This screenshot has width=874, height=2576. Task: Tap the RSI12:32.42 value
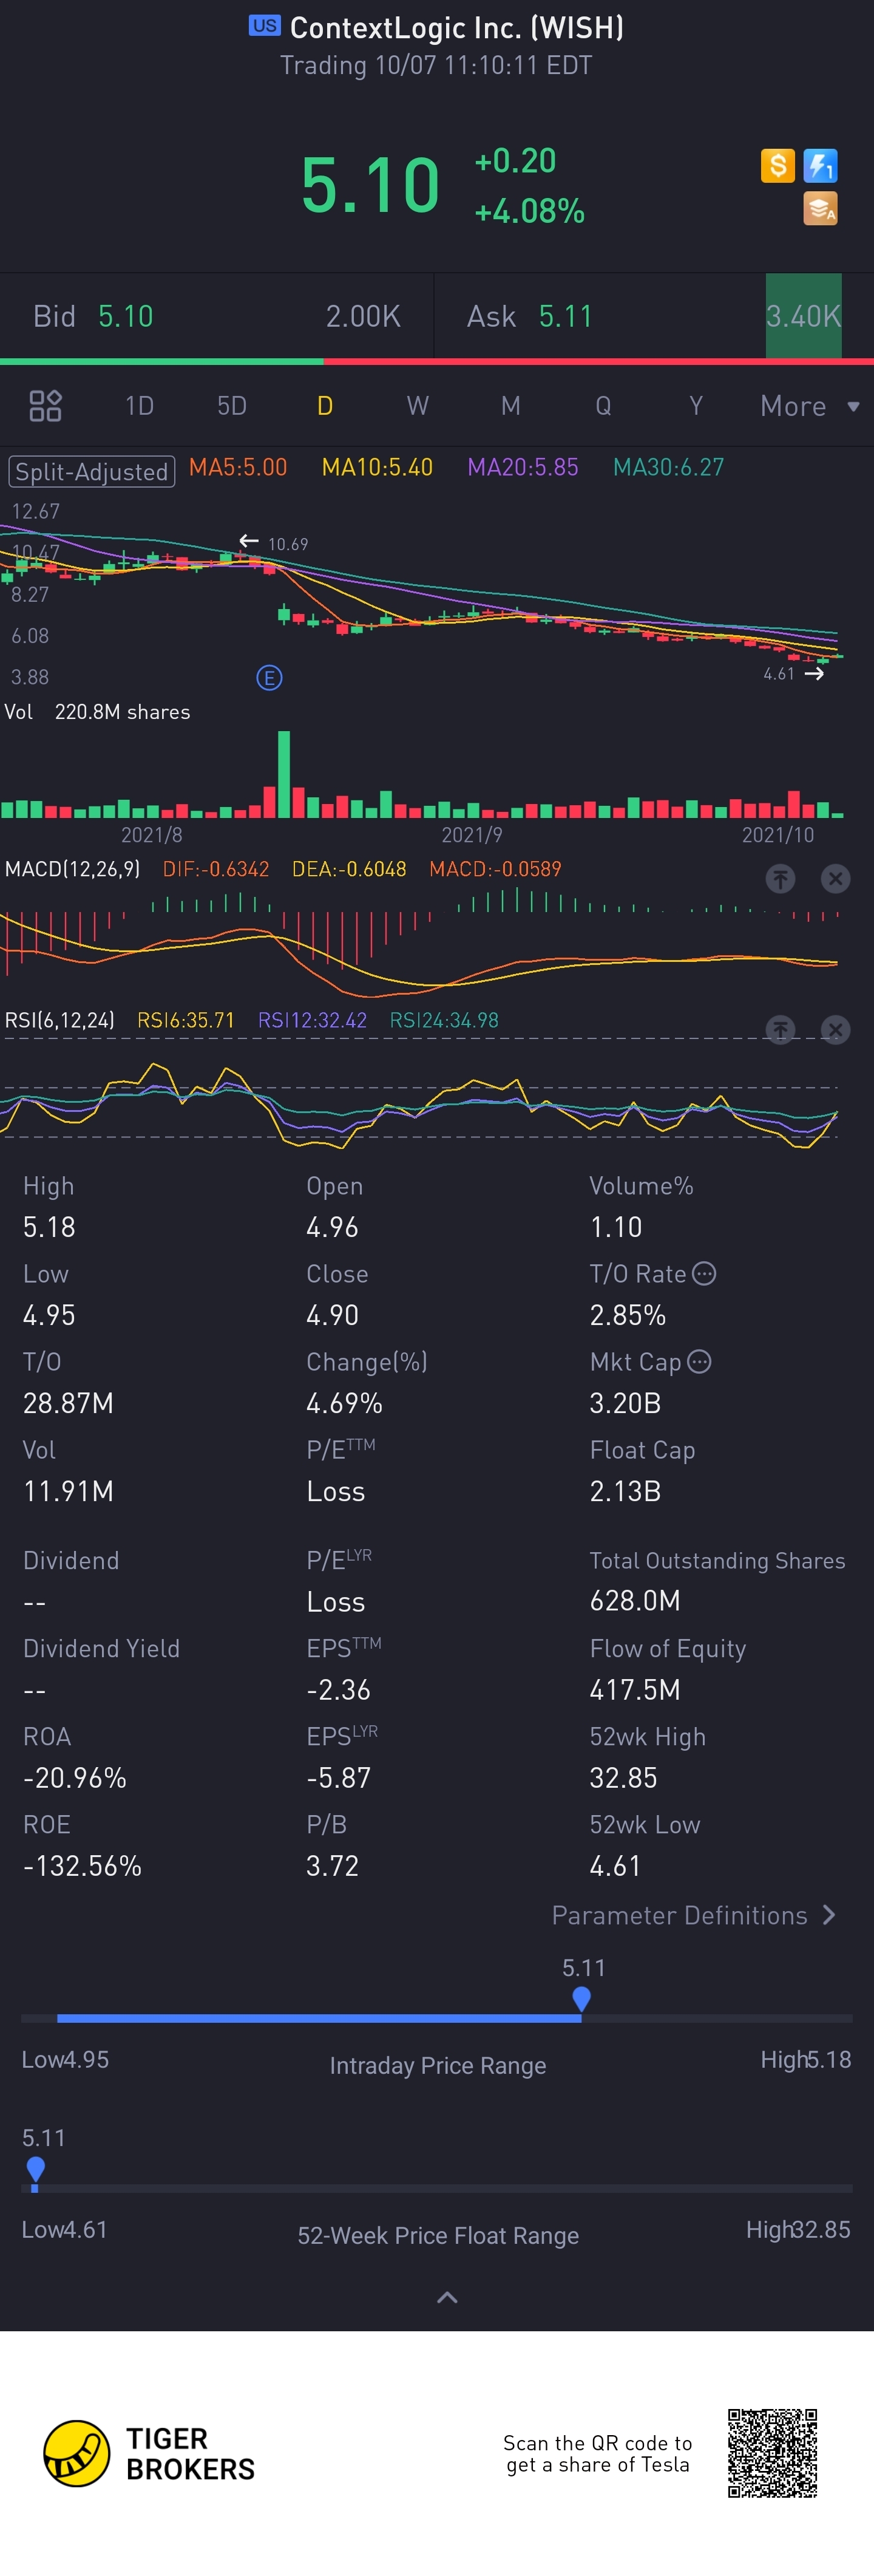click(x=312, y=1020)
